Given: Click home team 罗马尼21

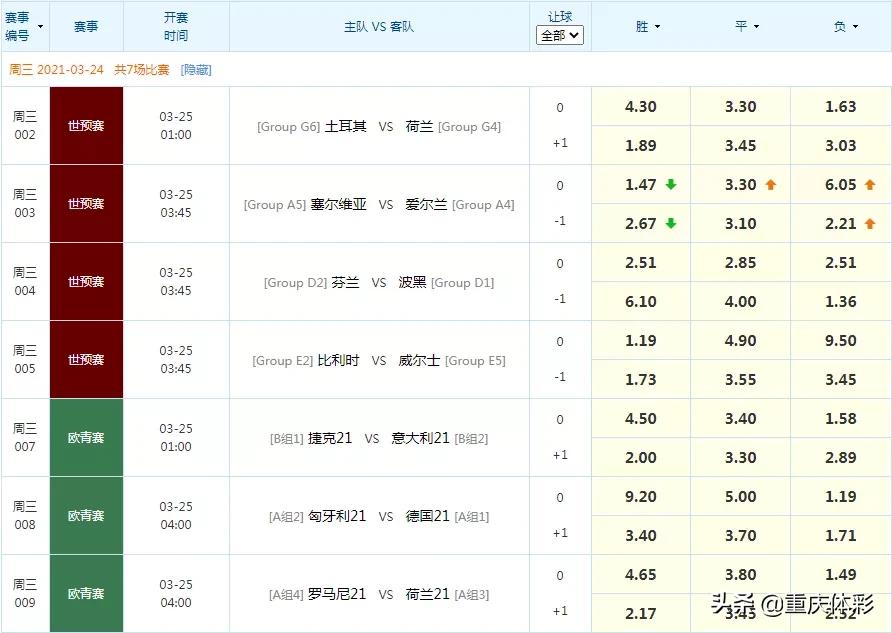Looking at the screenshot, I should pyautogui.click(x=337, y=594).
